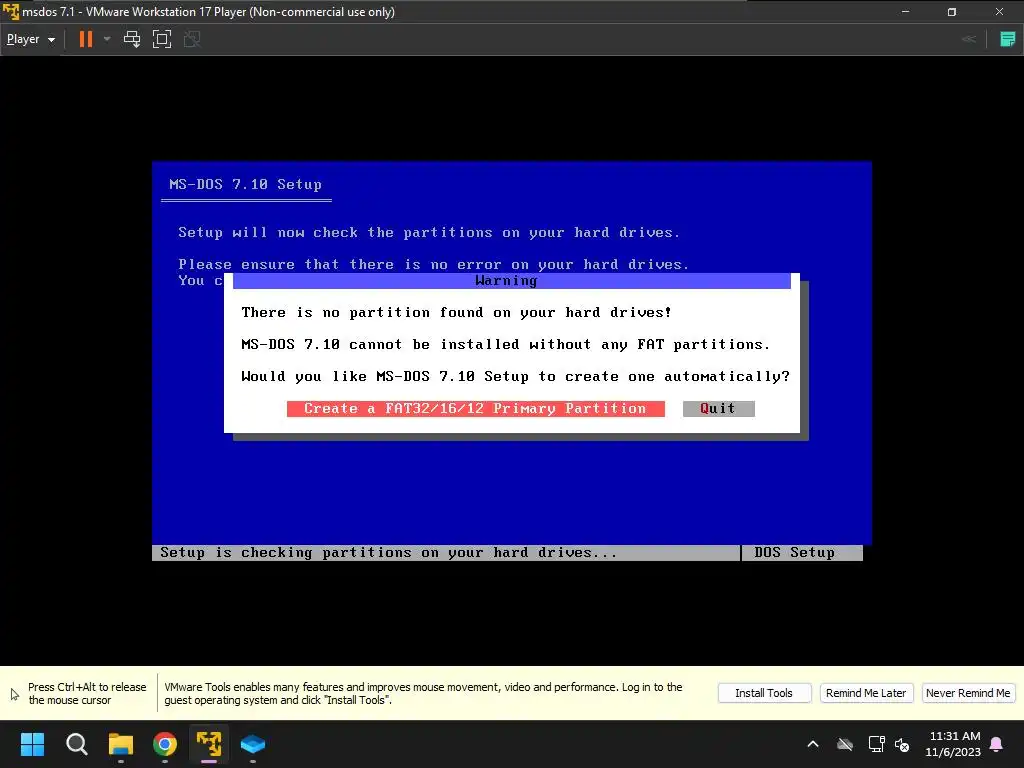Click the MS-DOS 7.10 Setup heading
The image size is (1024, 768).
tap(246, 184)
